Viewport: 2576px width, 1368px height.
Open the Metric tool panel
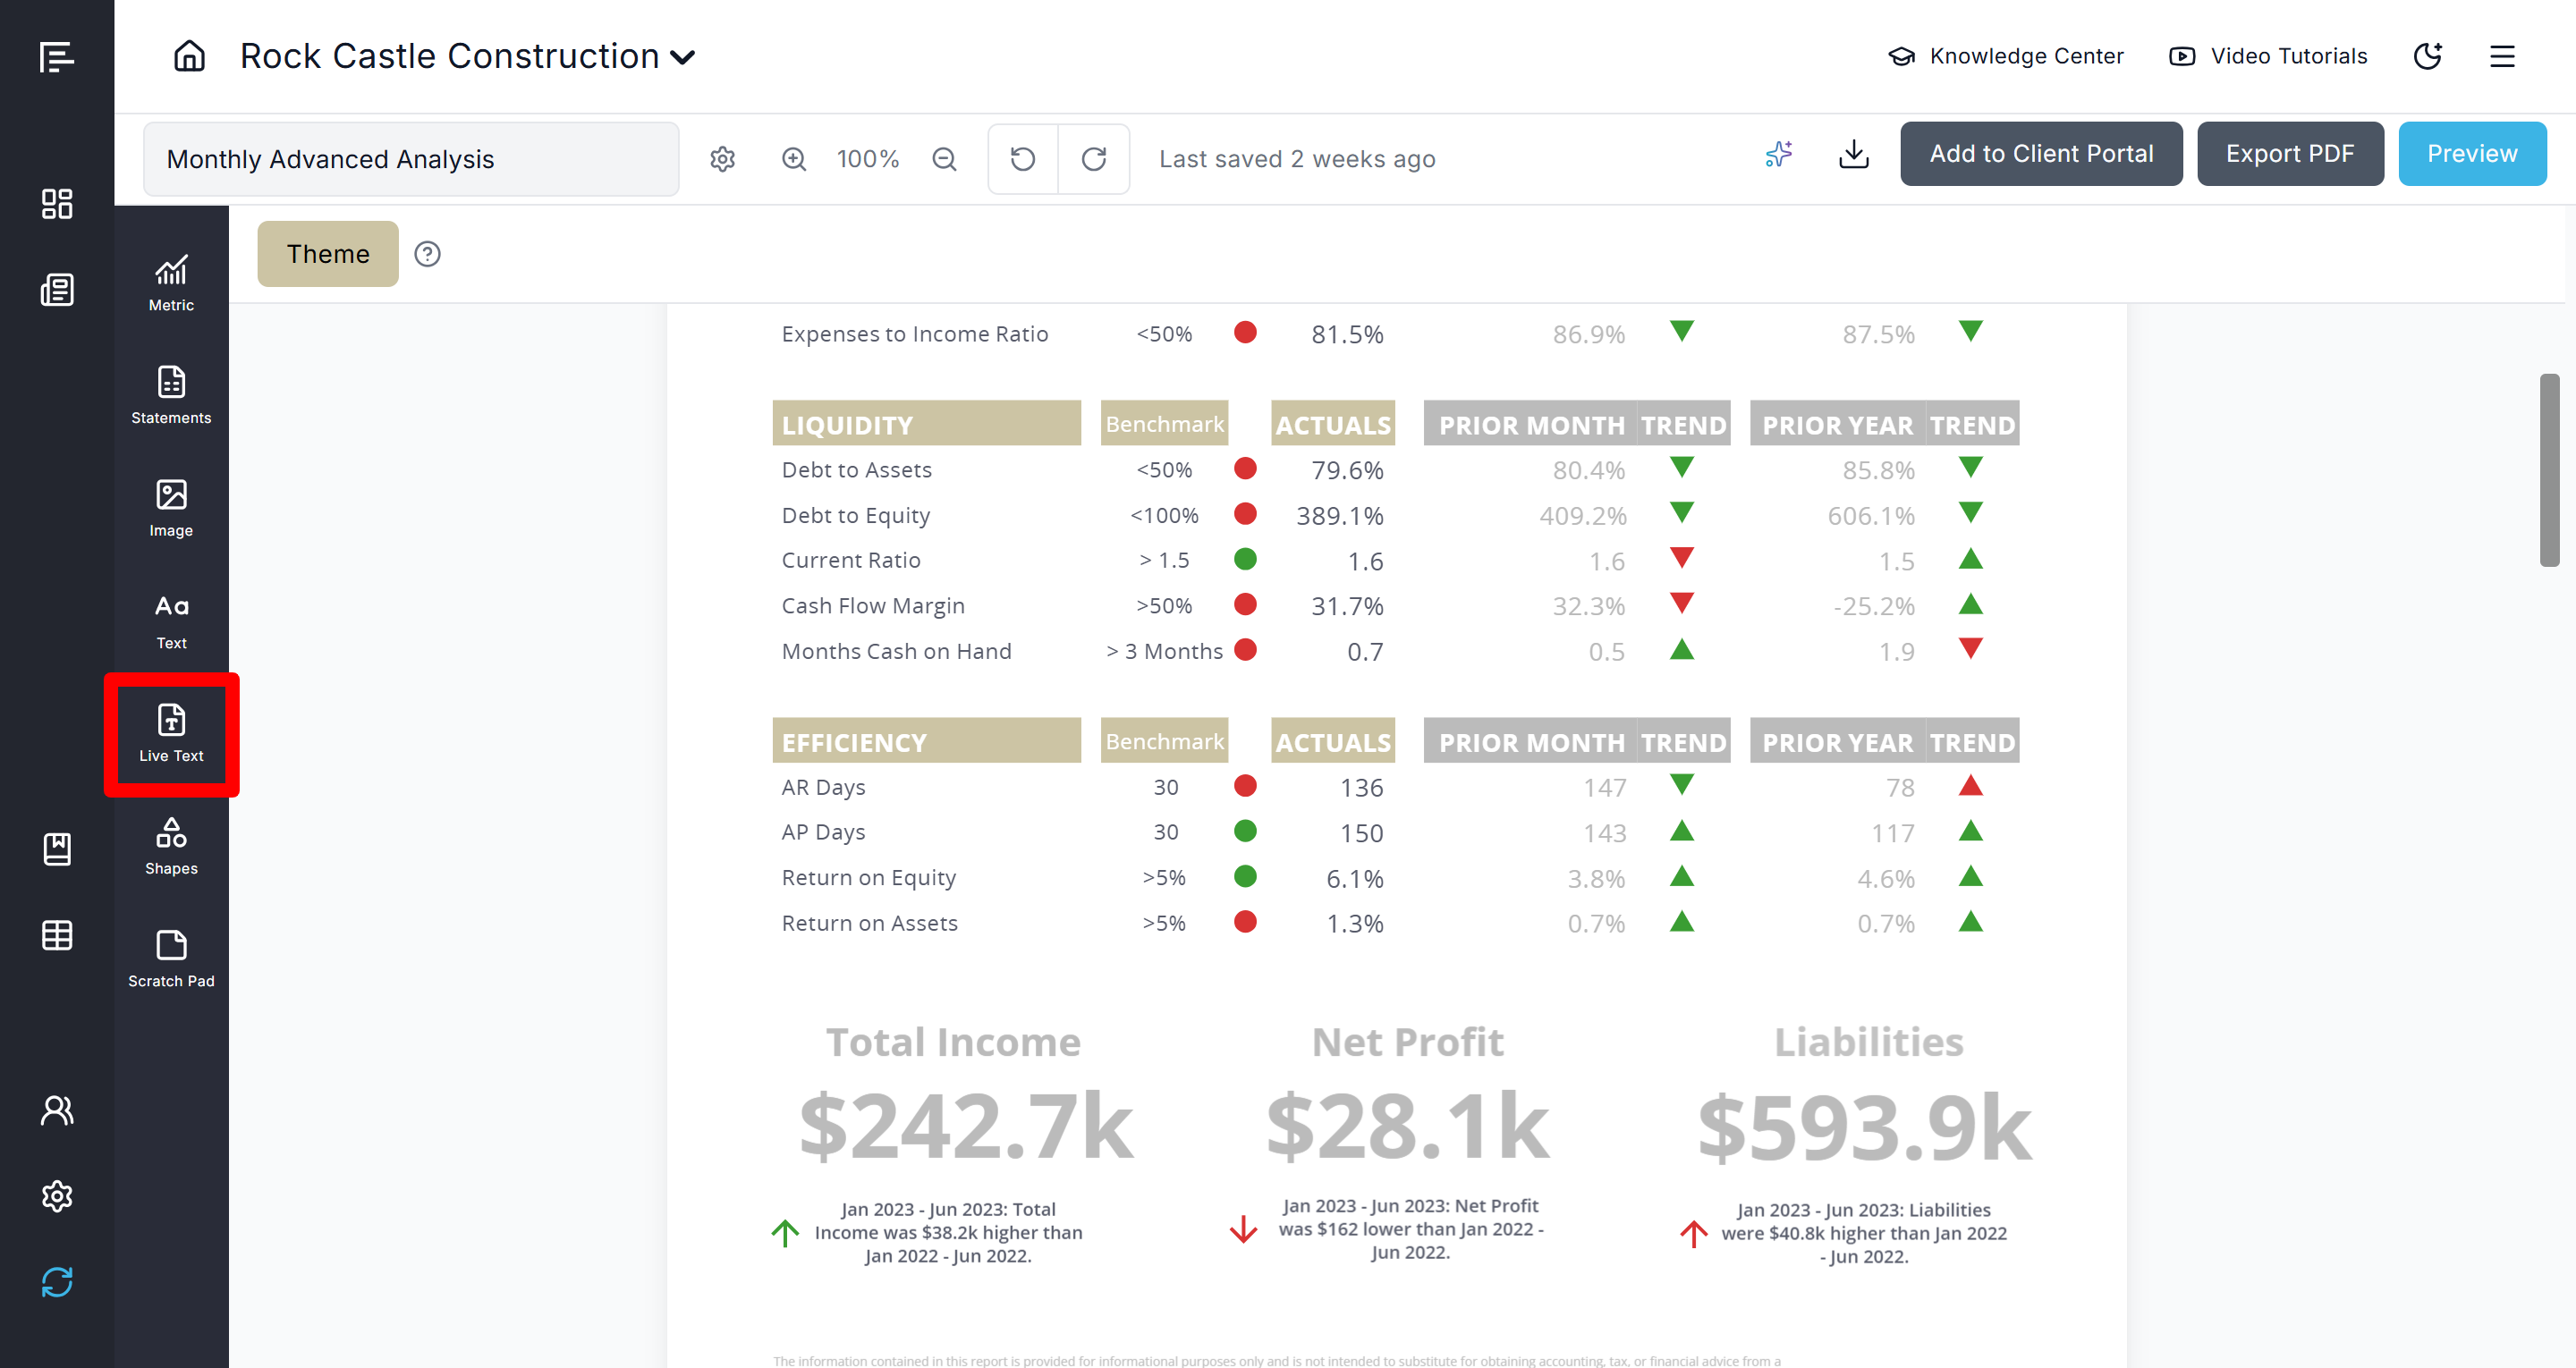pyautogui.click(x=171, y=283)
